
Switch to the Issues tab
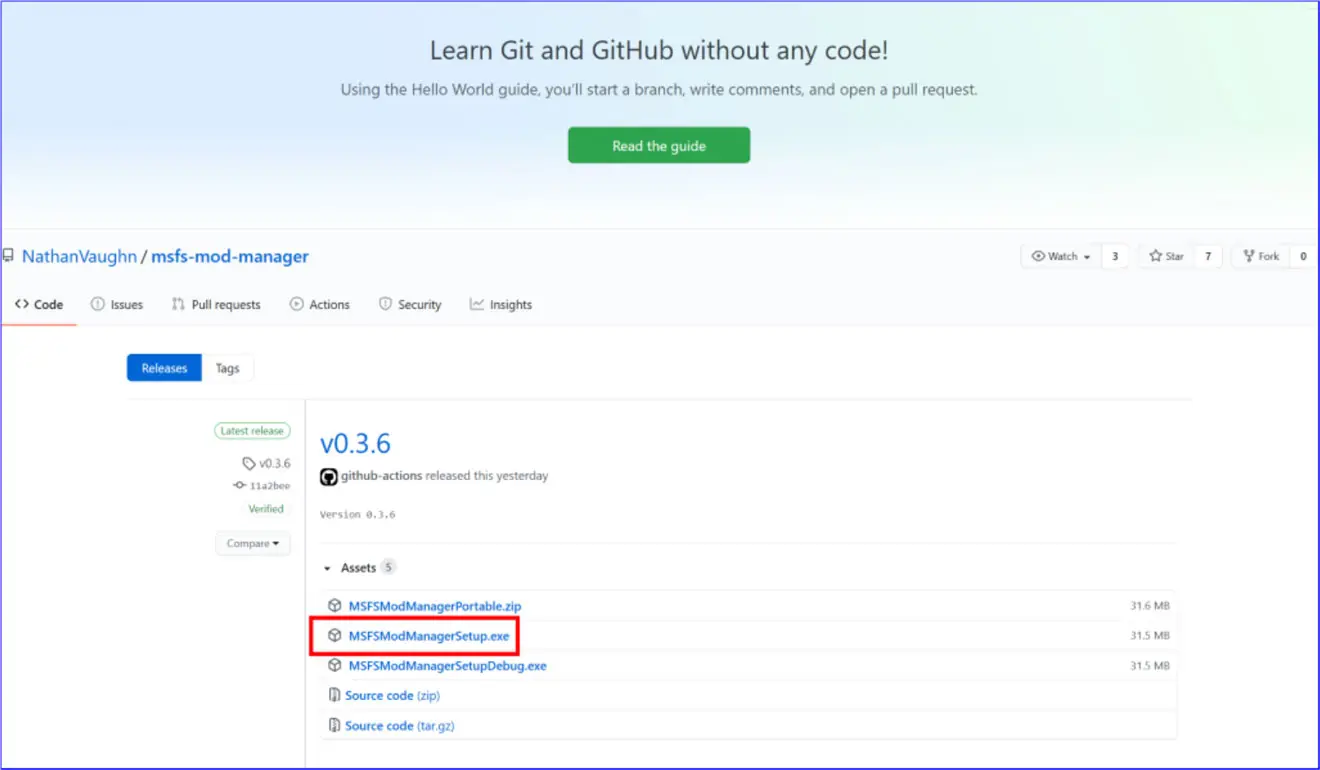click(117, 305)
